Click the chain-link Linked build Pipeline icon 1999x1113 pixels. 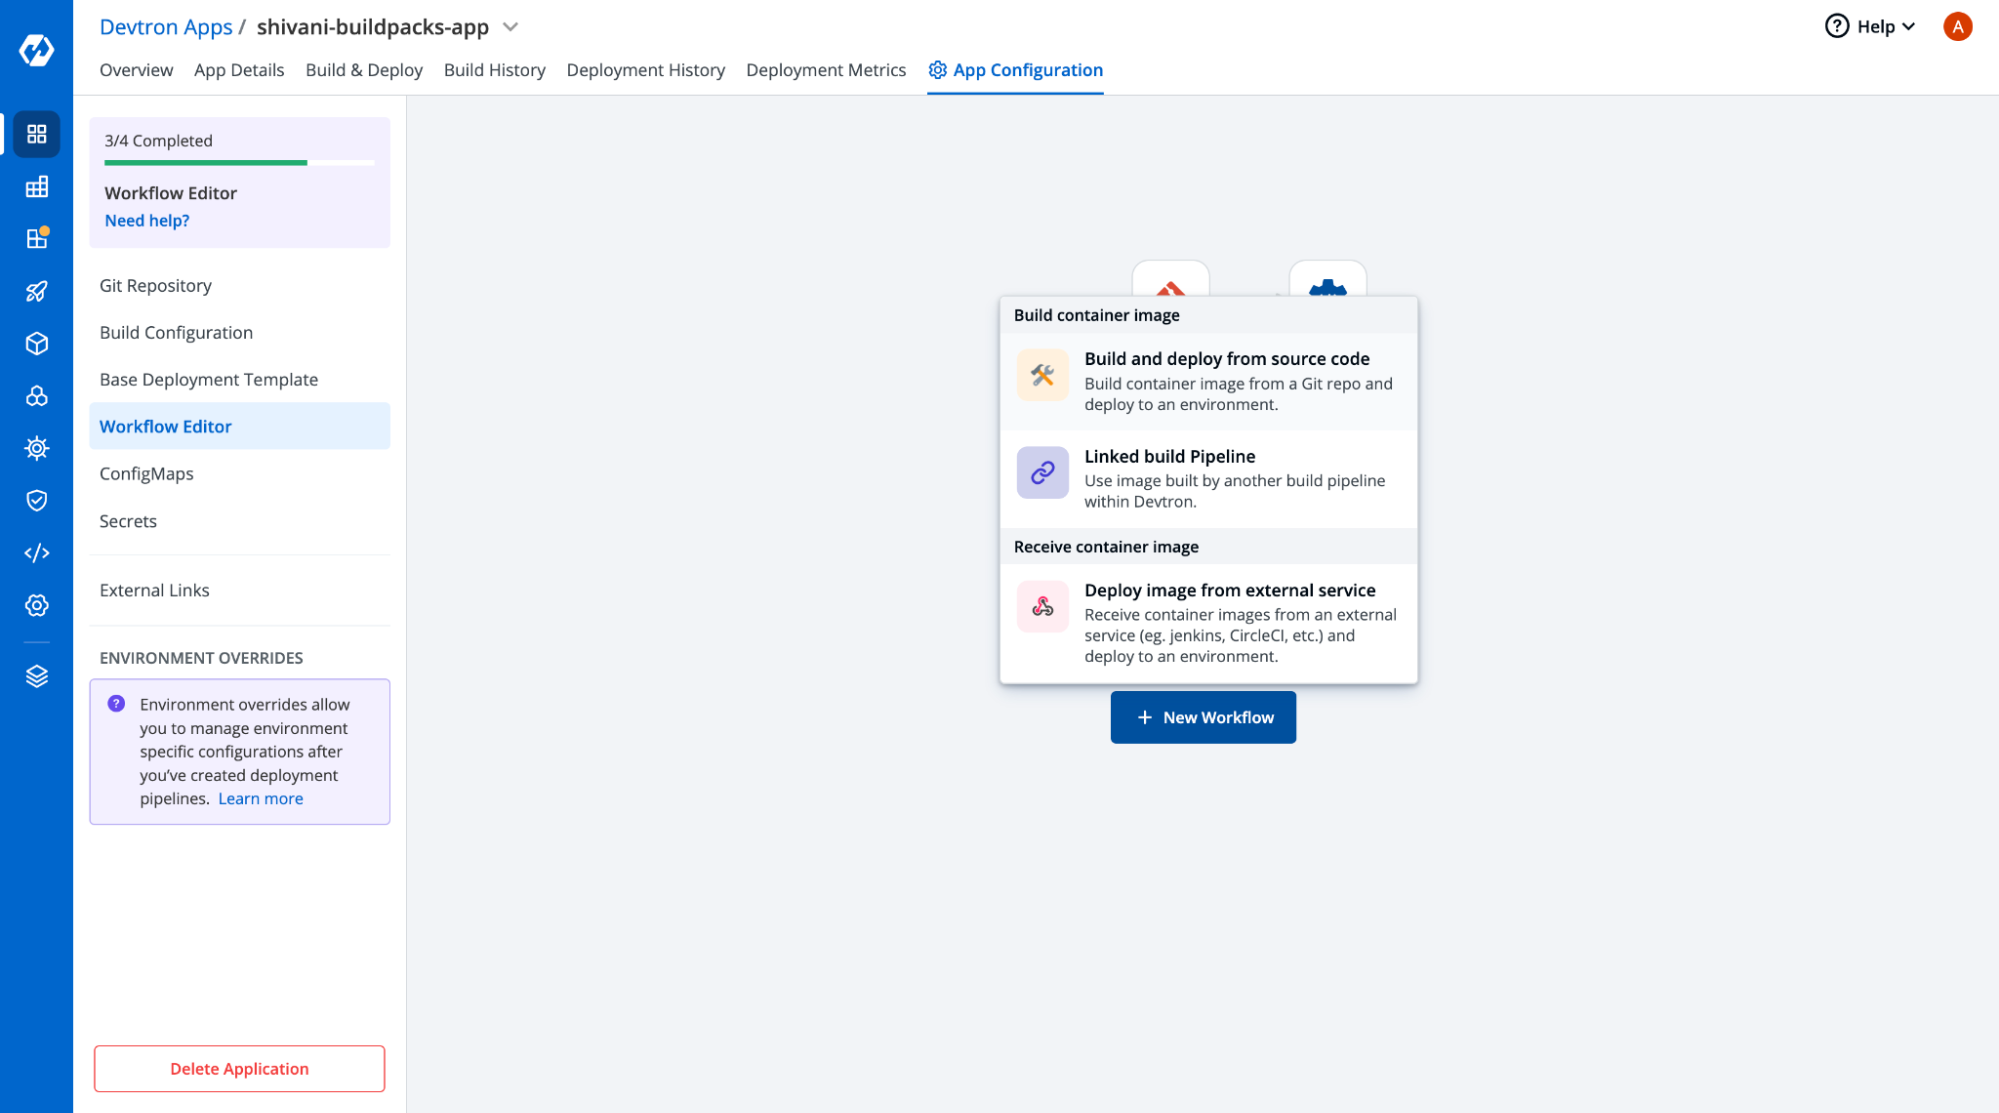pos(1043,473)
